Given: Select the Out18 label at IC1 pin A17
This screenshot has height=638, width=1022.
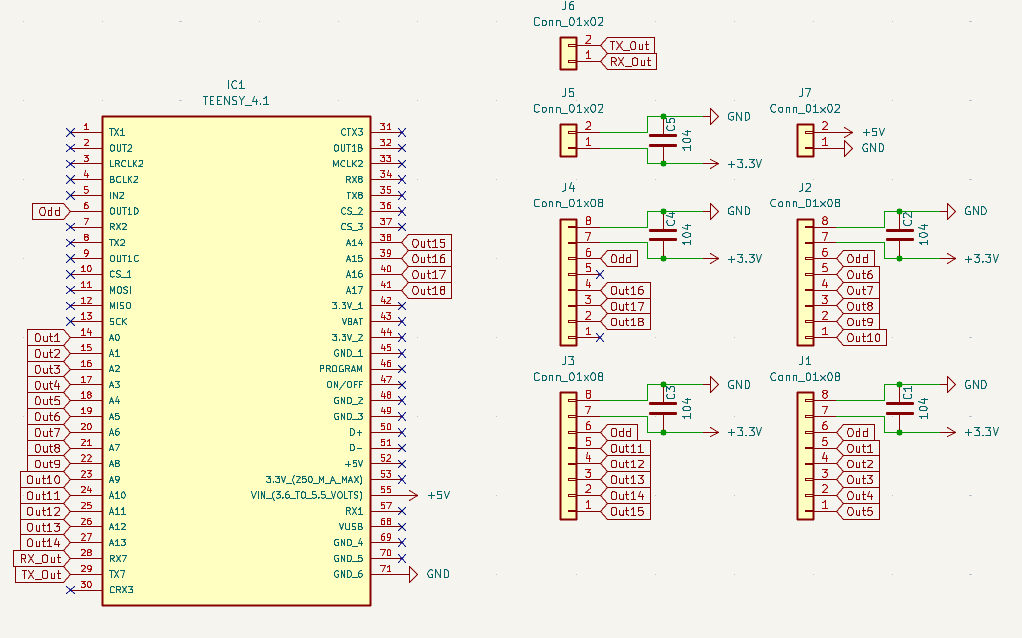Looking at the screenshot, I should (x=427, y=291).
